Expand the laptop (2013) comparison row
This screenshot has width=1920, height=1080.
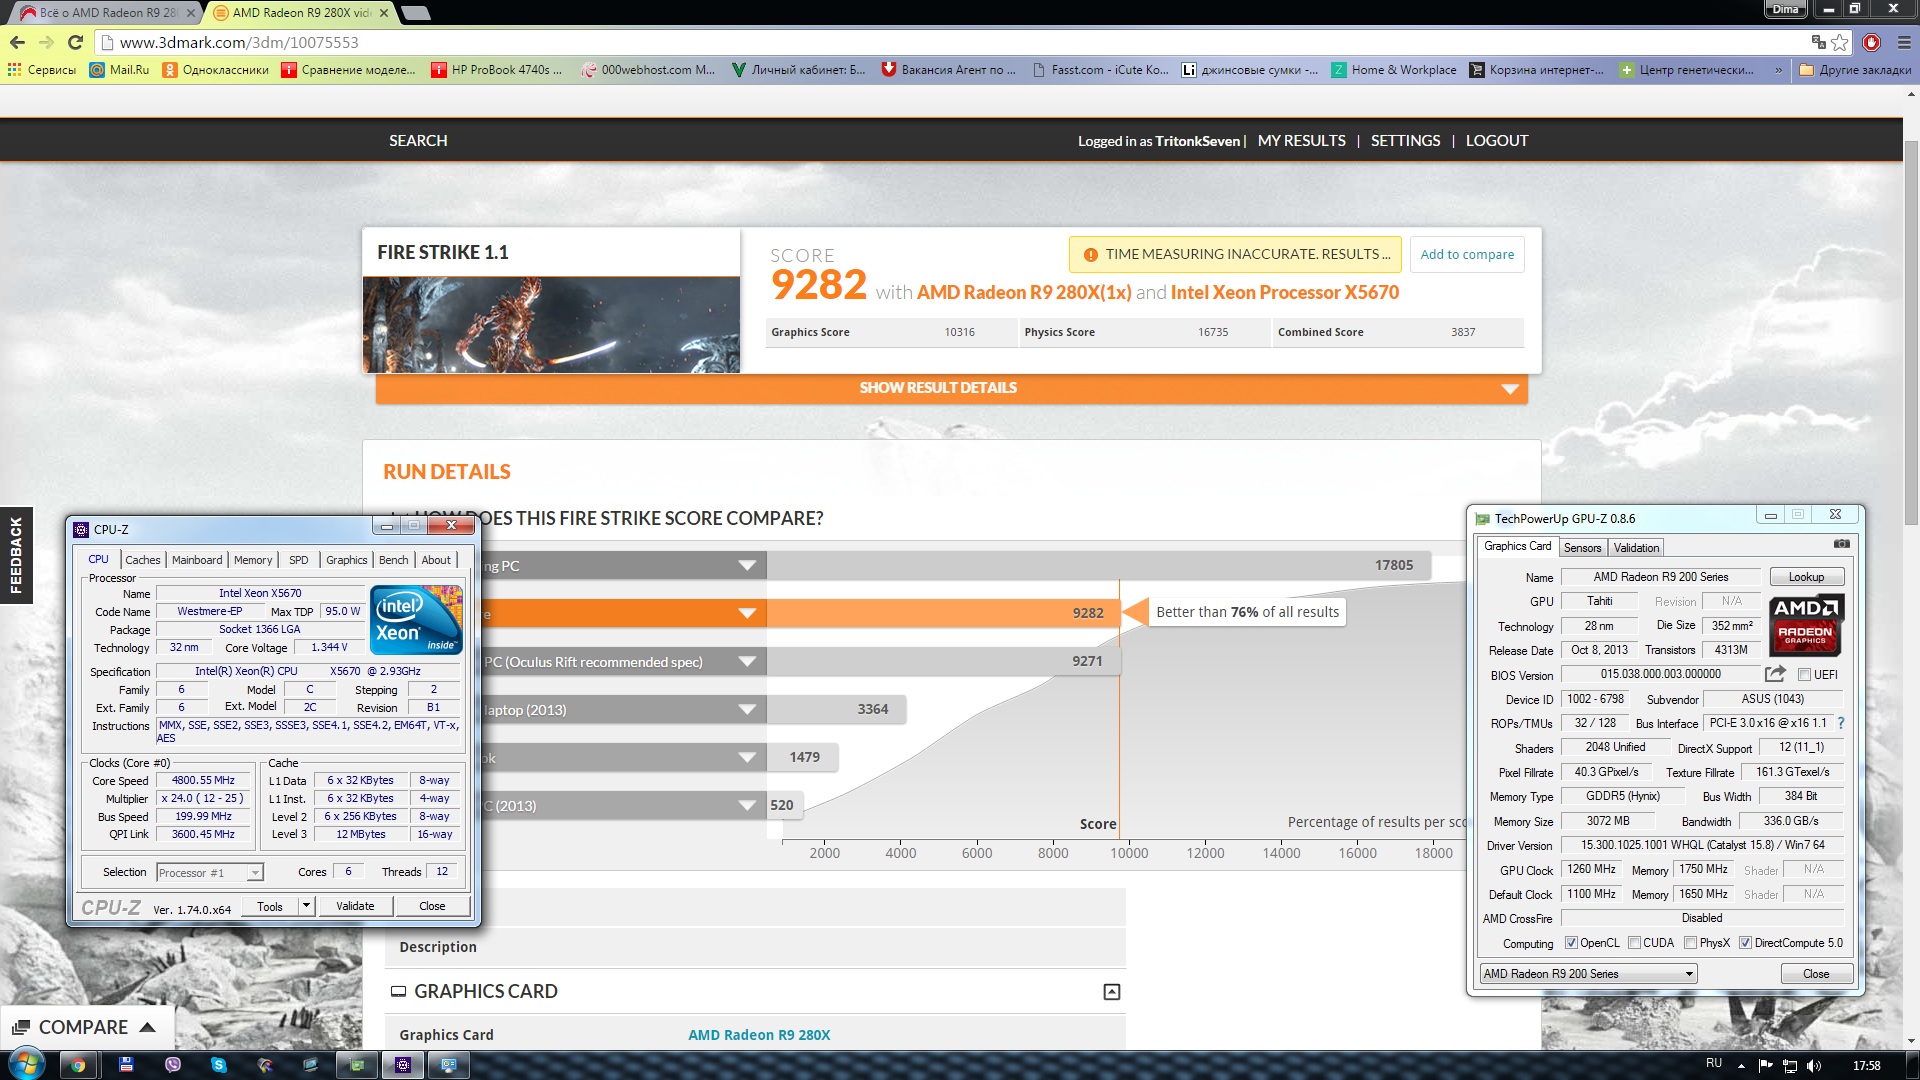click(746, 709)
